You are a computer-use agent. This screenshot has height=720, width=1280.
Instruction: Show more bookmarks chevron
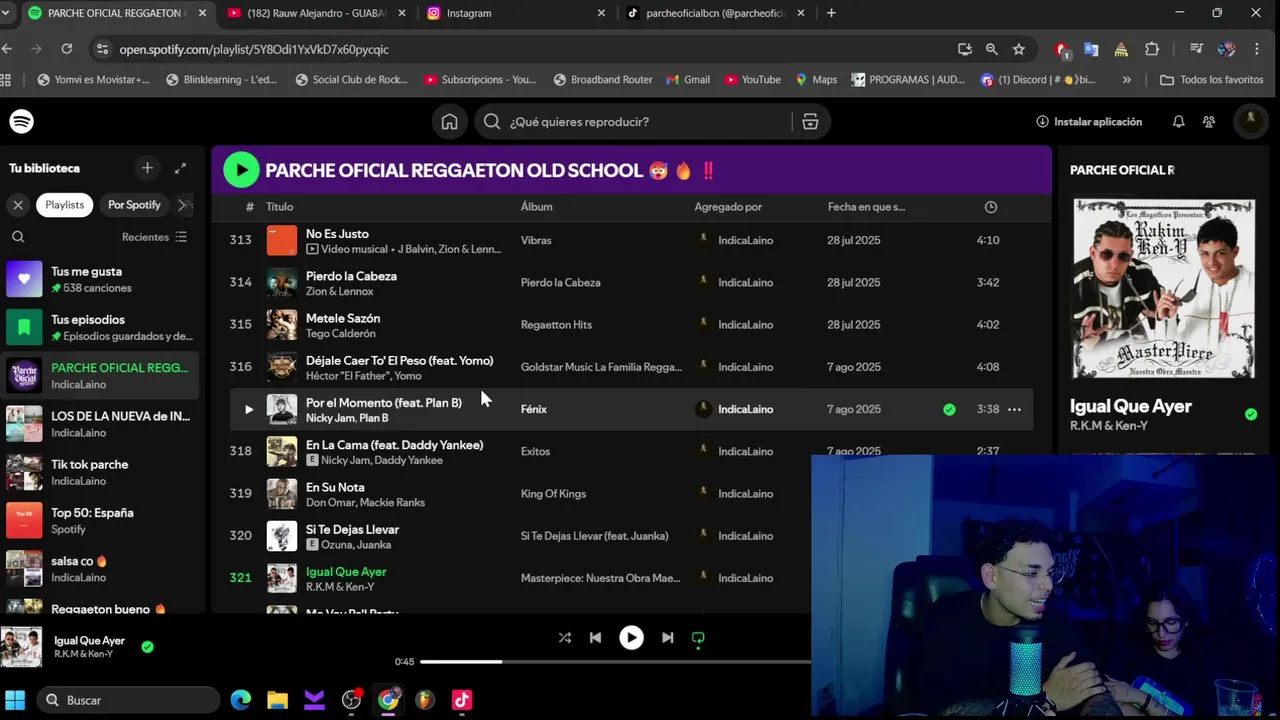pos(1127,80)
